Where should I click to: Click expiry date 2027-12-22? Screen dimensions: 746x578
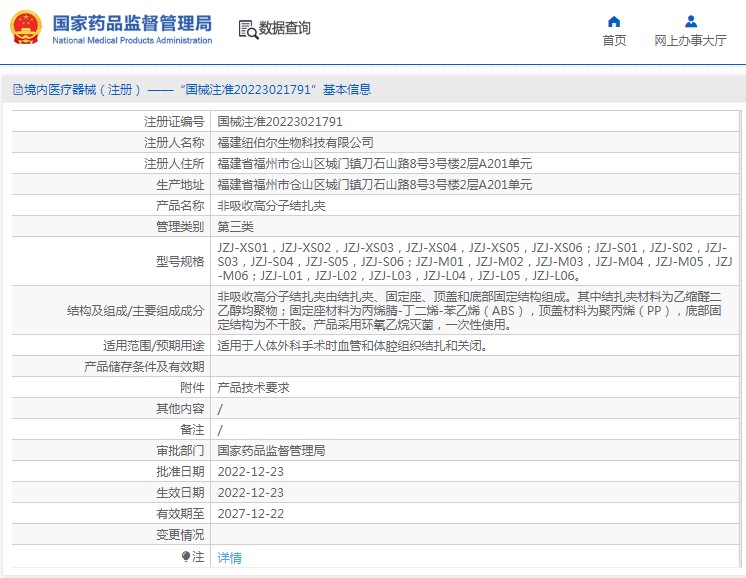click(250, 514)
